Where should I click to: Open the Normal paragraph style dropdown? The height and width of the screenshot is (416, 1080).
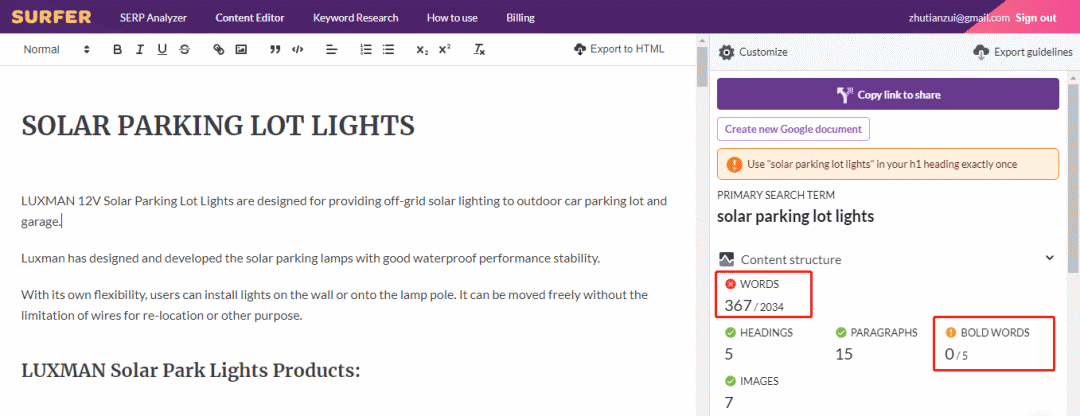point(56,50)
